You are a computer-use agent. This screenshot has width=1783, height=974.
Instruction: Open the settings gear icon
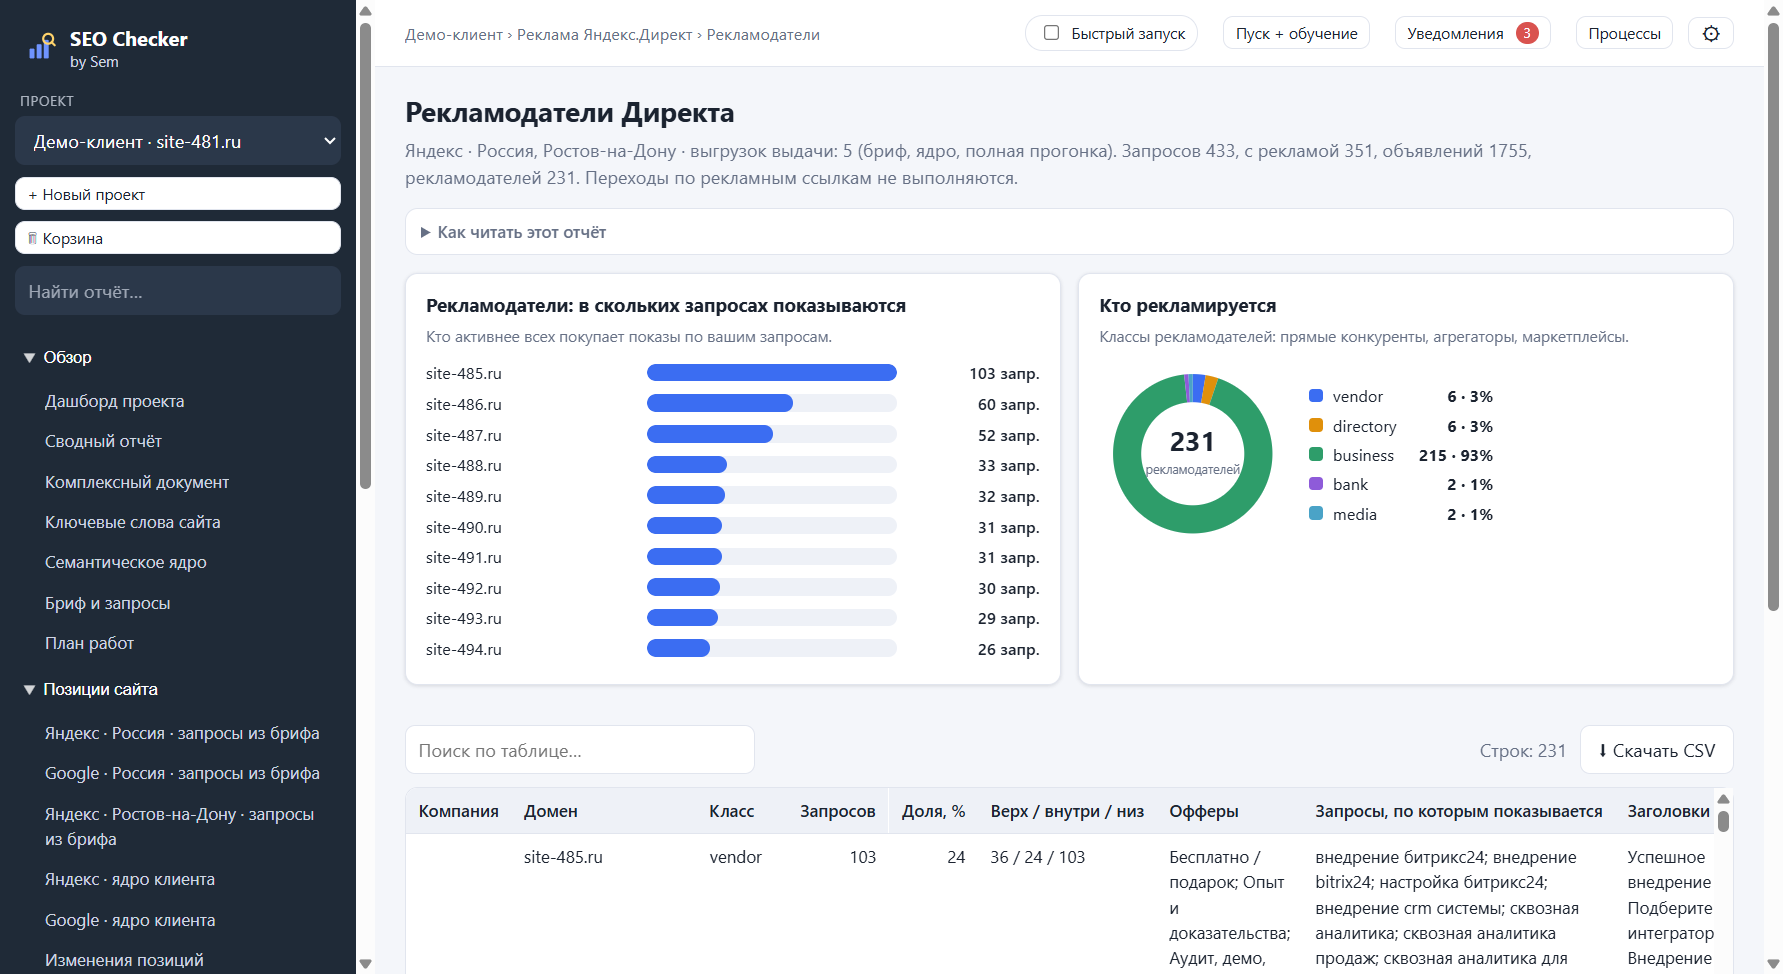click(1711, 33)
